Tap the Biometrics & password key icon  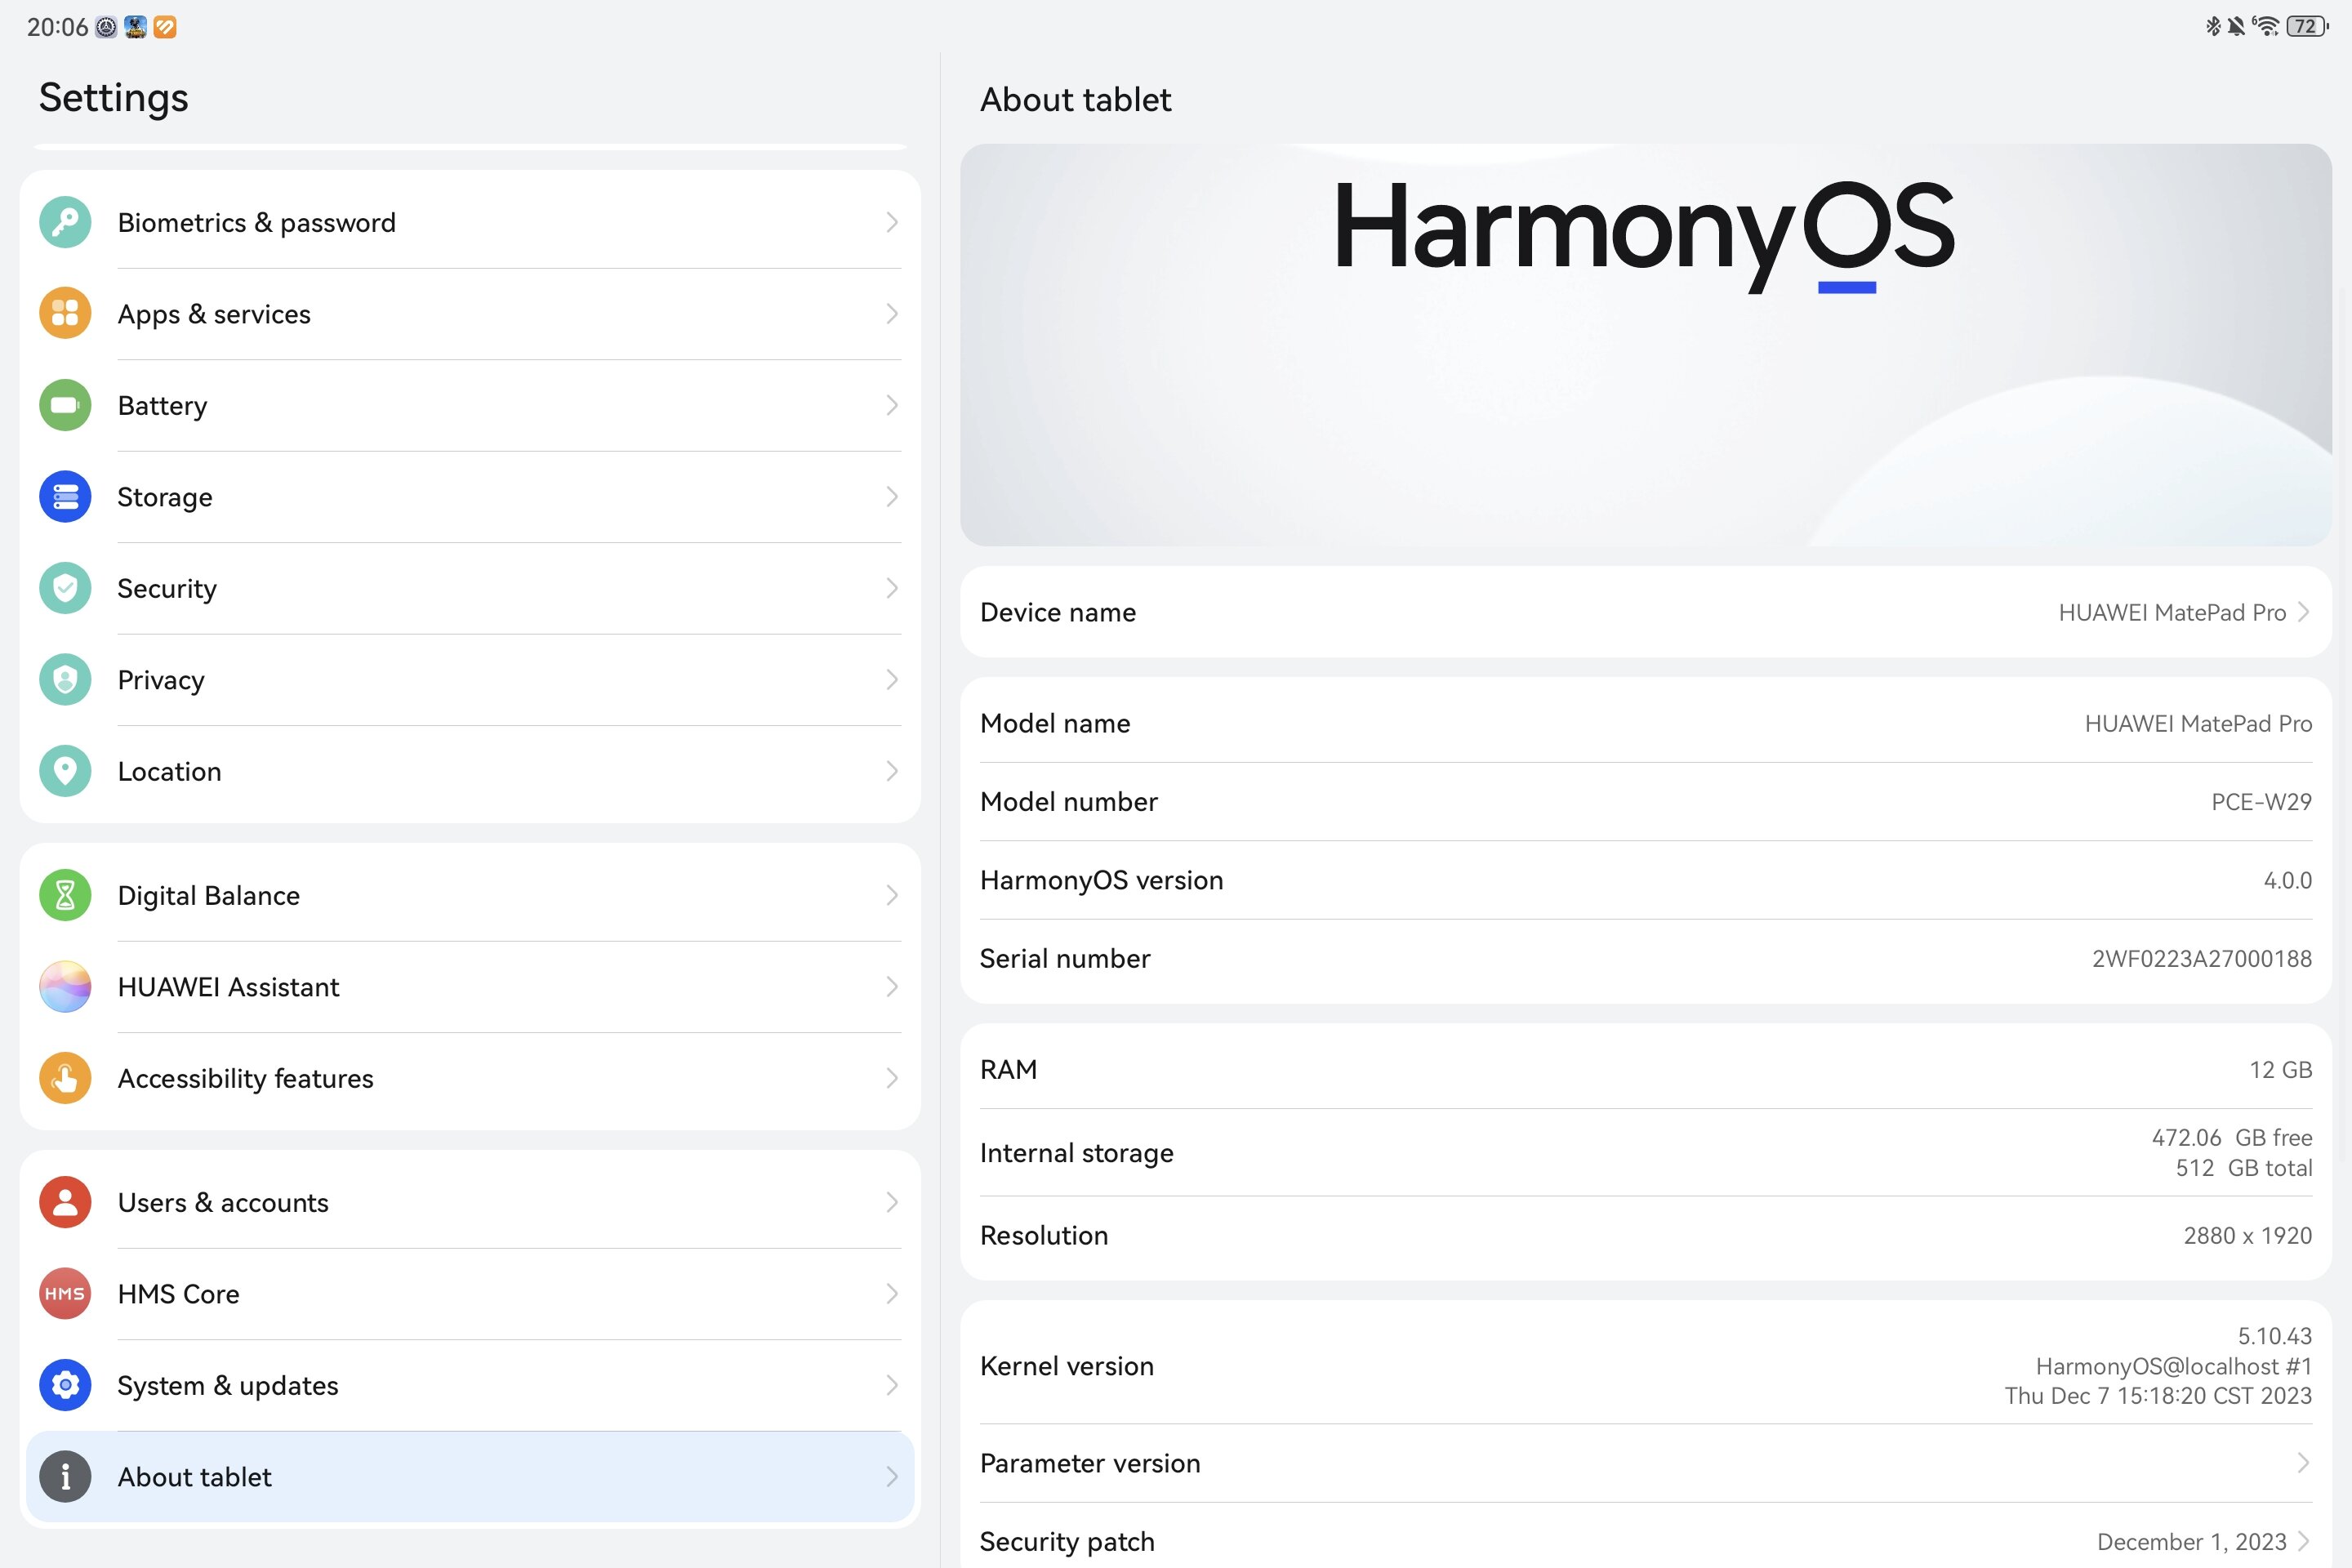point(65,222)
